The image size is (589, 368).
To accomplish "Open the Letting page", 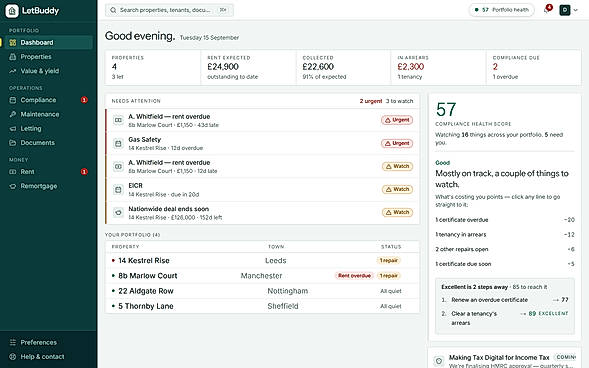I will pyautogui.click(x=47, y=128).
